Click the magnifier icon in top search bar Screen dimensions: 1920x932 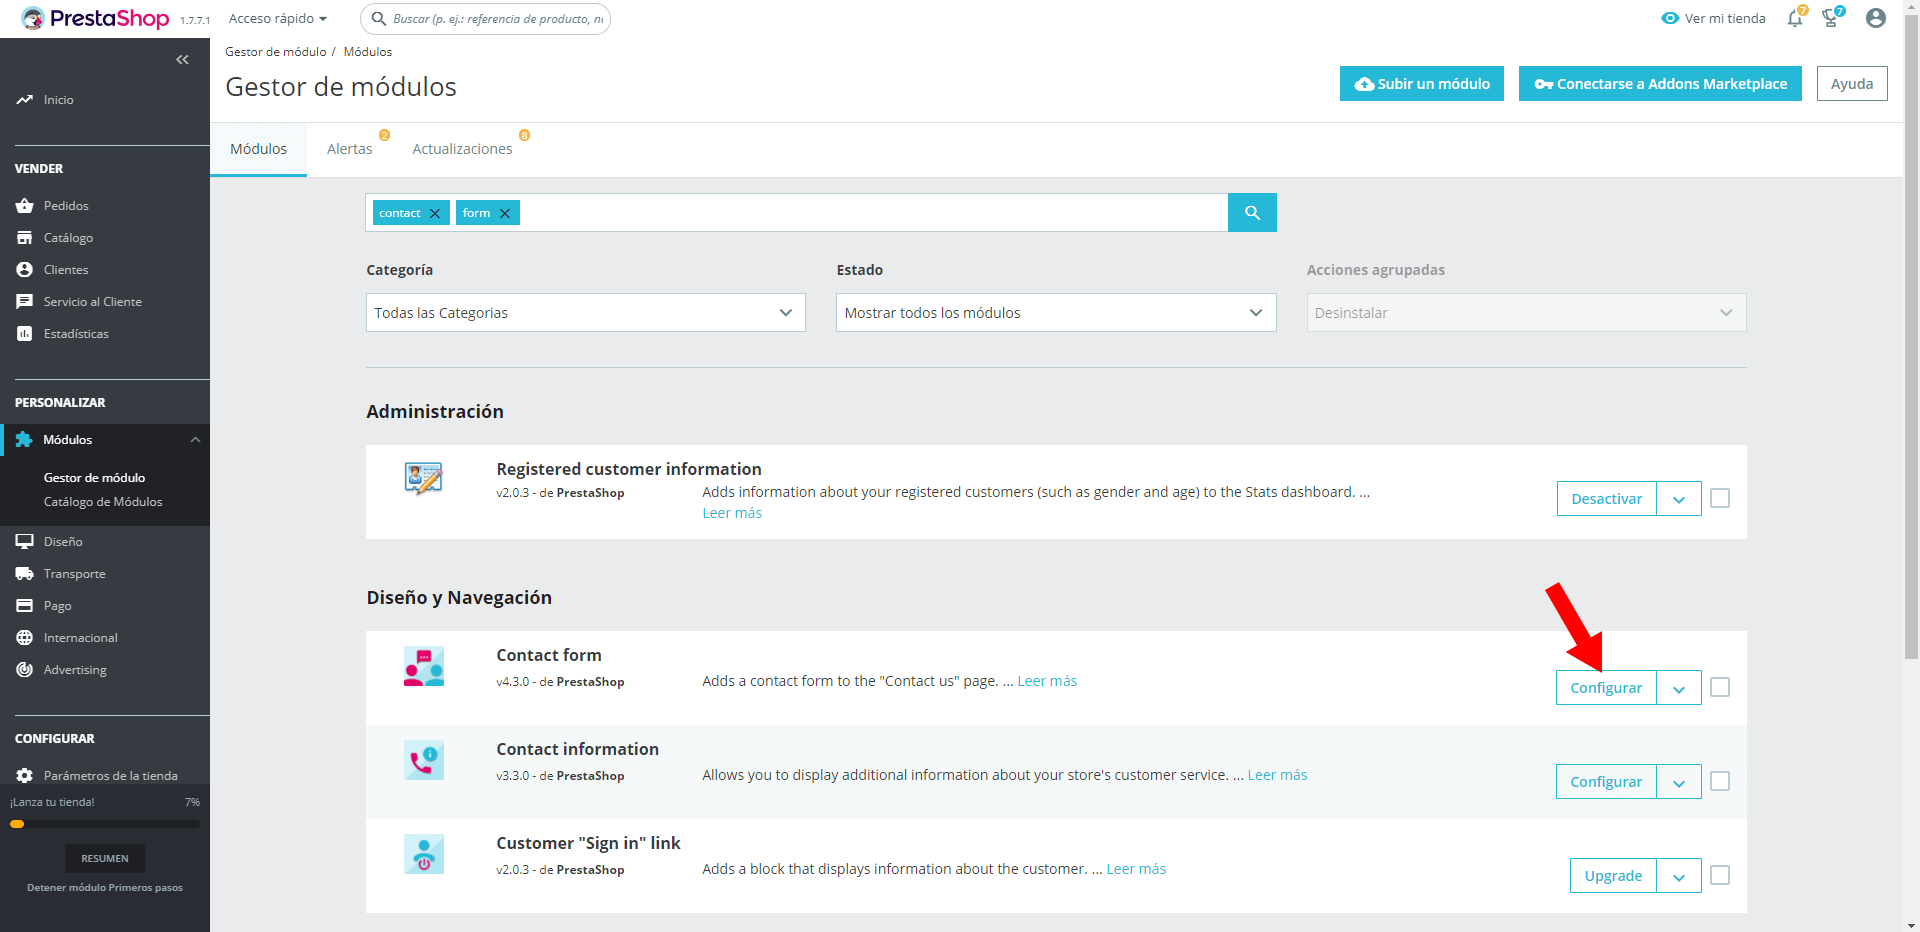(379, 19)
